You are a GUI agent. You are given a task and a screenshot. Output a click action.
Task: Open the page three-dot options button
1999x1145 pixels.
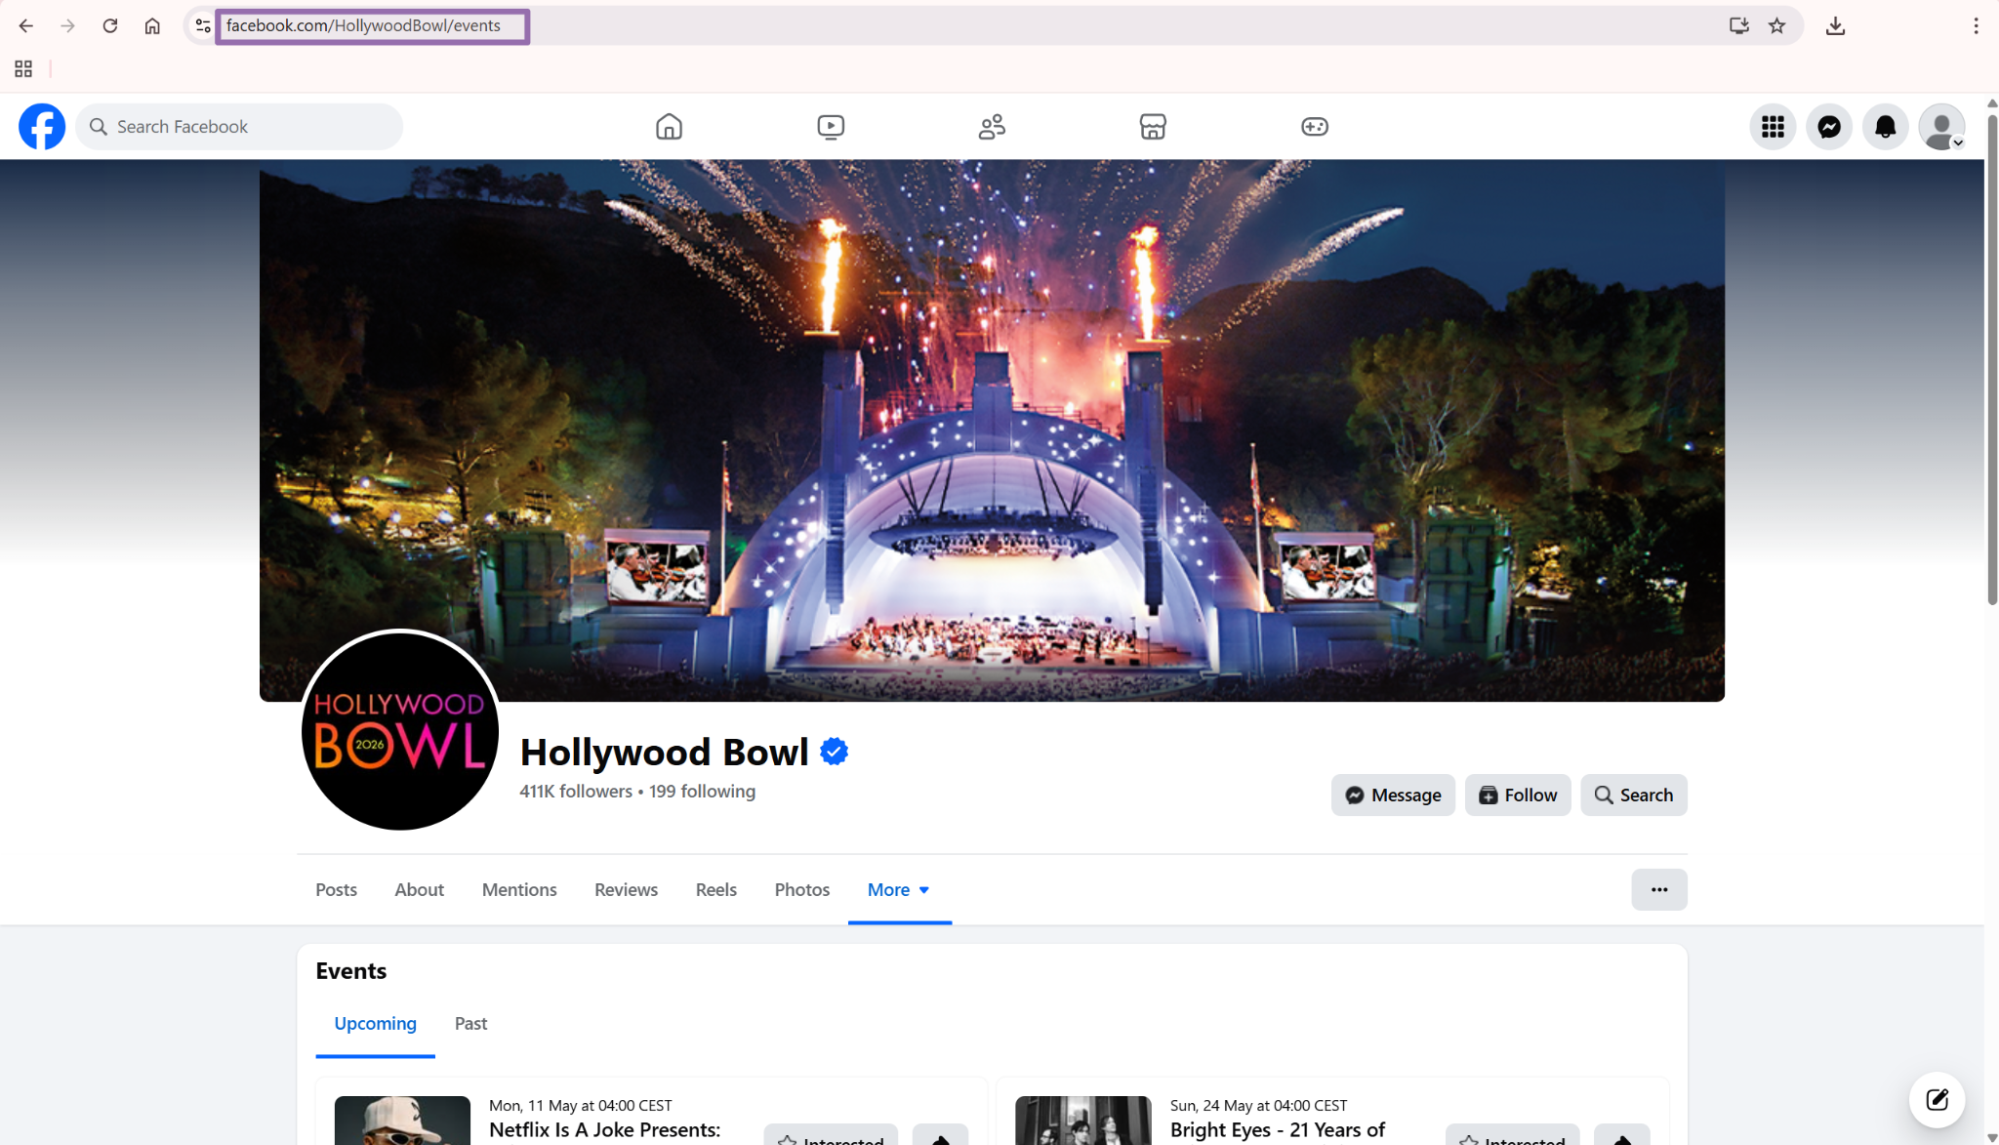coord(1659,889)
